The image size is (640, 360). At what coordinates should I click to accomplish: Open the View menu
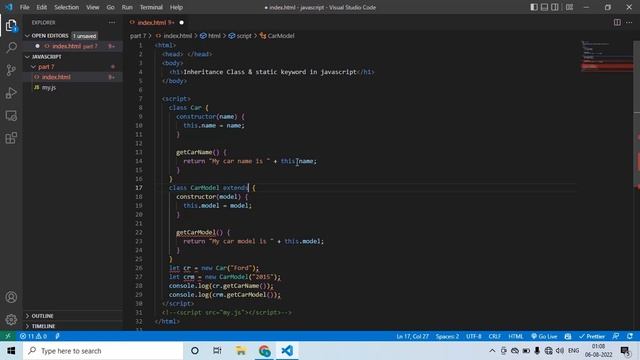93,7
